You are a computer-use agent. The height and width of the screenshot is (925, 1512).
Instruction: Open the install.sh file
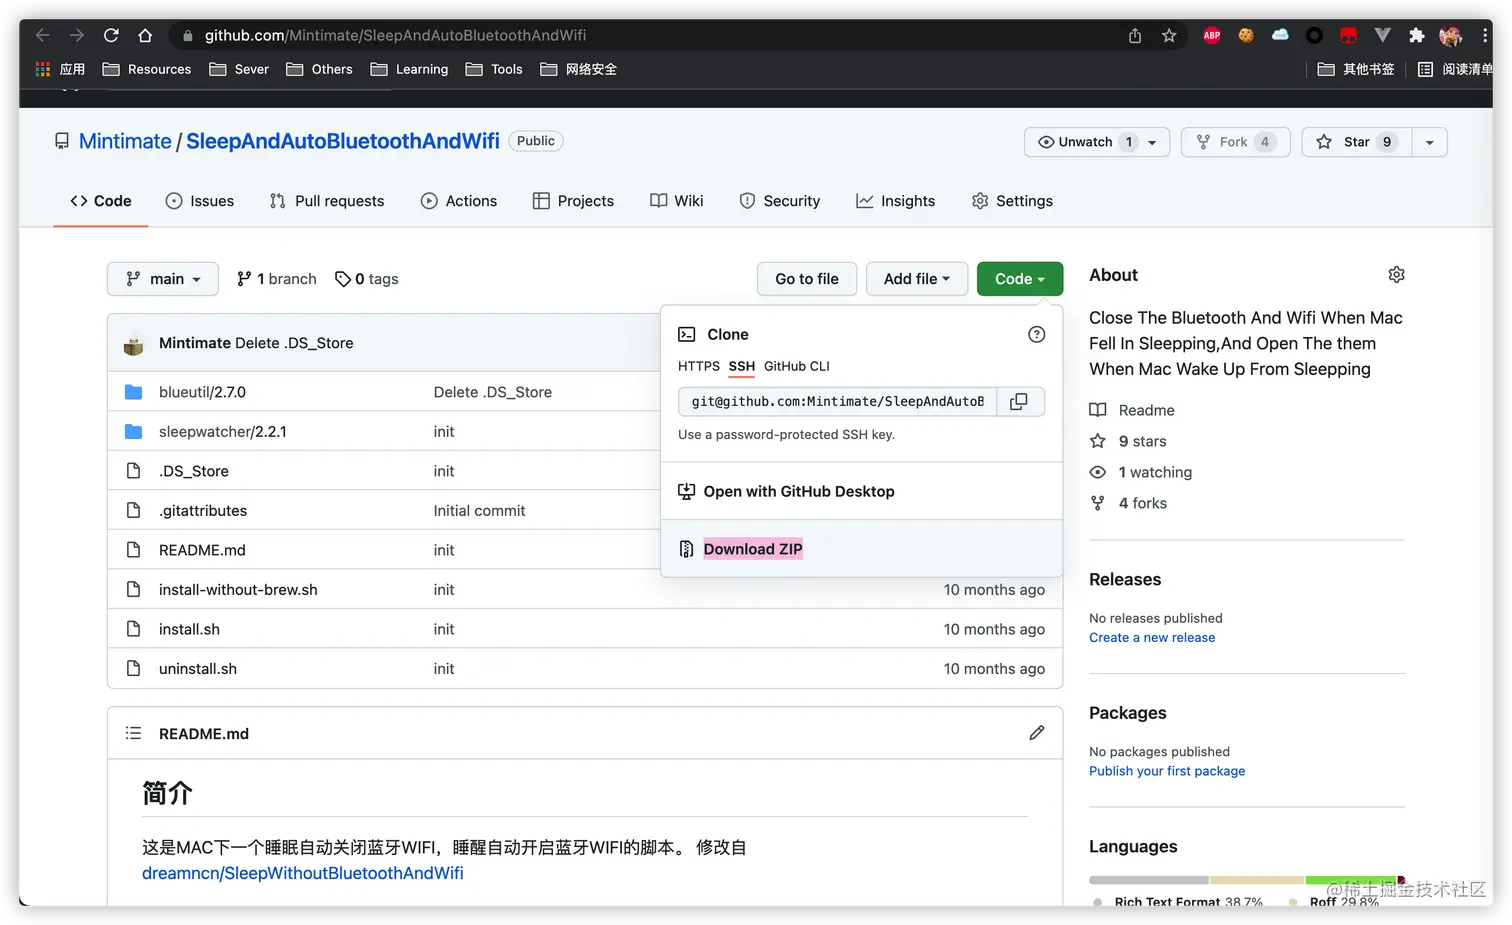point(189,629)
